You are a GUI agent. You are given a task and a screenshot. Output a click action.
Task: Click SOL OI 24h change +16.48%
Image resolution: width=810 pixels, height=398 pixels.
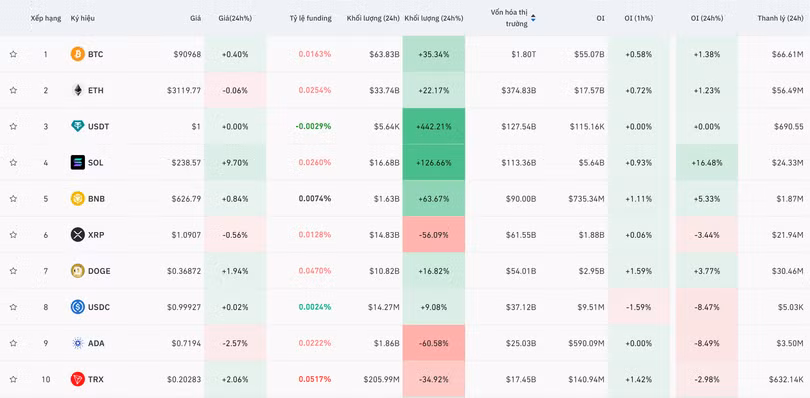tap(707, 162)
